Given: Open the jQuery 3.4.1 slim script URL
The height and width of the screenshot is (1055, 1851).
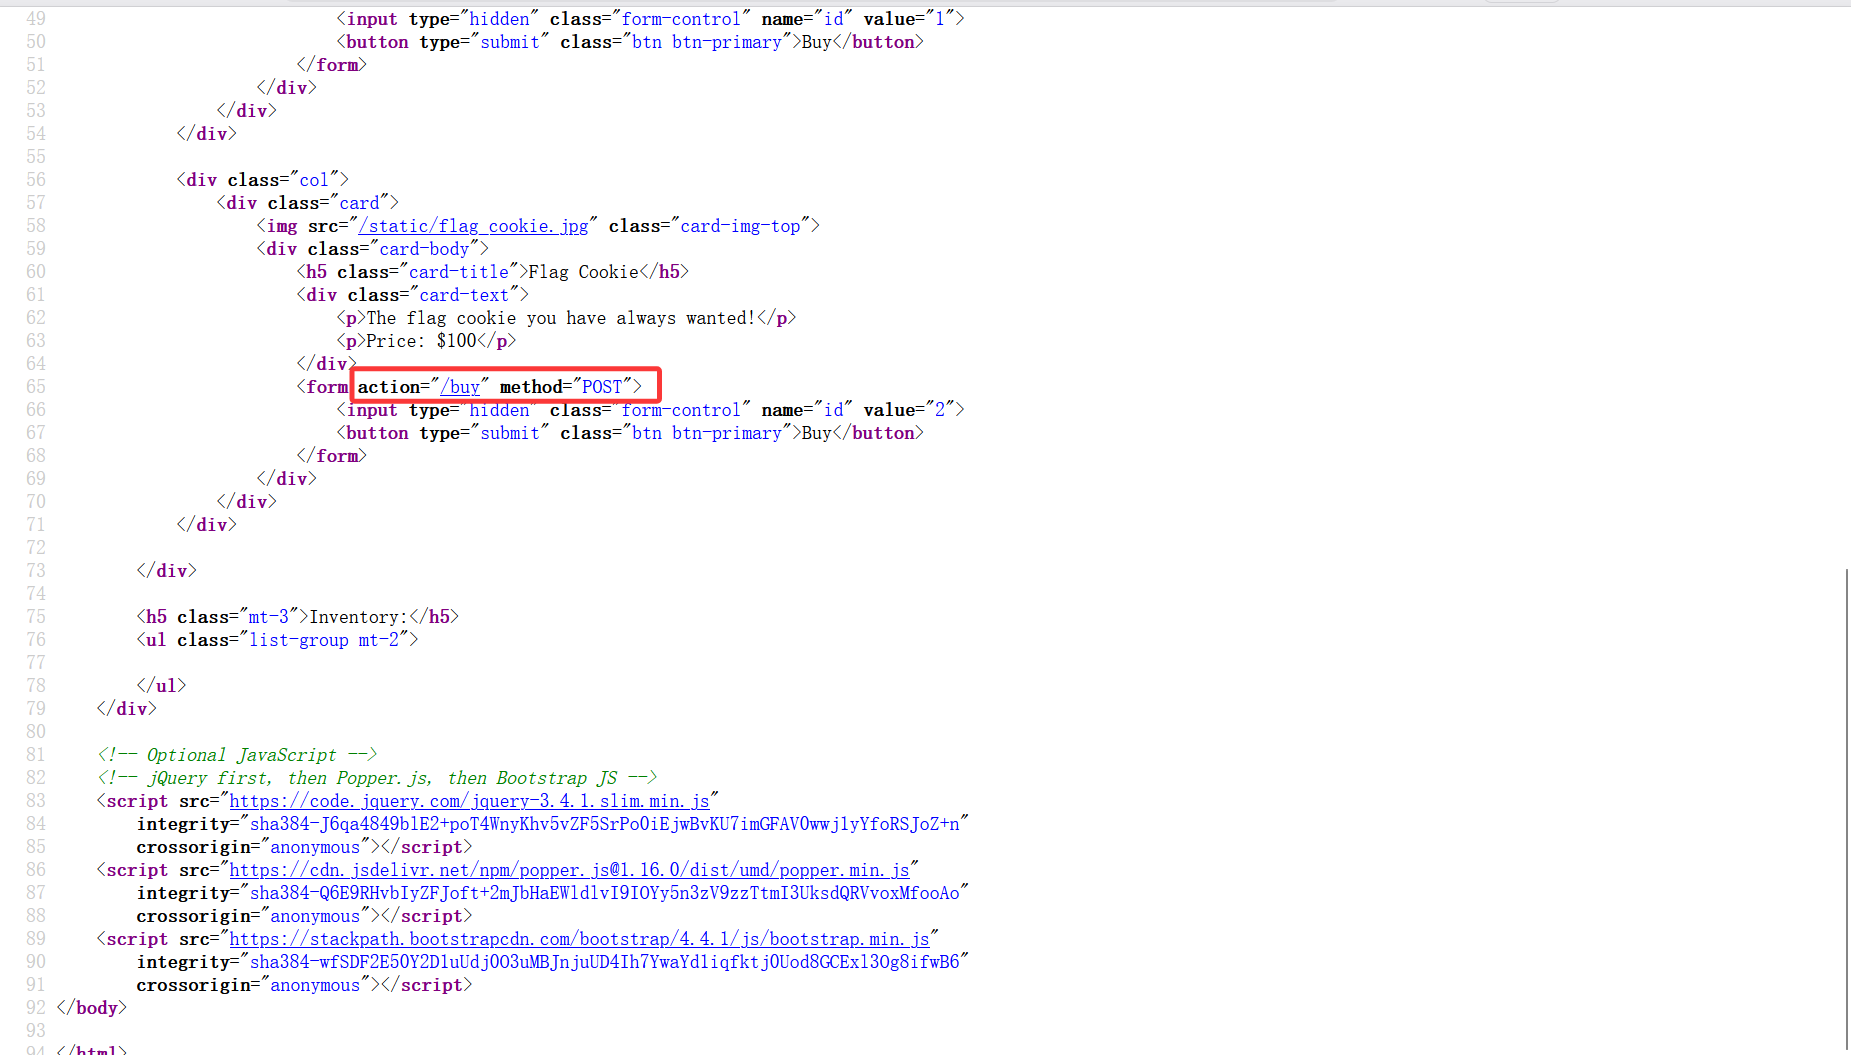Looking at the screenshot, I should pos(469,801).
